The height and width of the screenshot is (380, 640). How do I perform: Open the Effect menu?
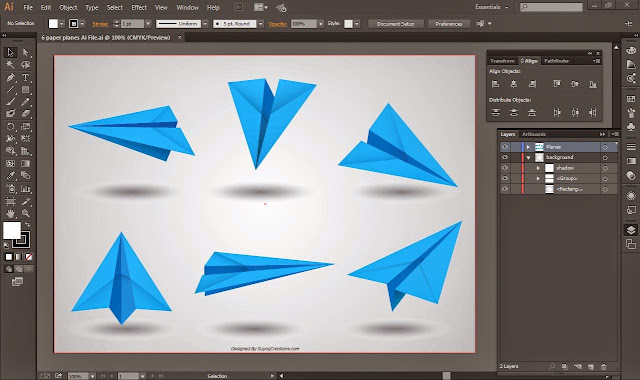[x=139, y=7]
